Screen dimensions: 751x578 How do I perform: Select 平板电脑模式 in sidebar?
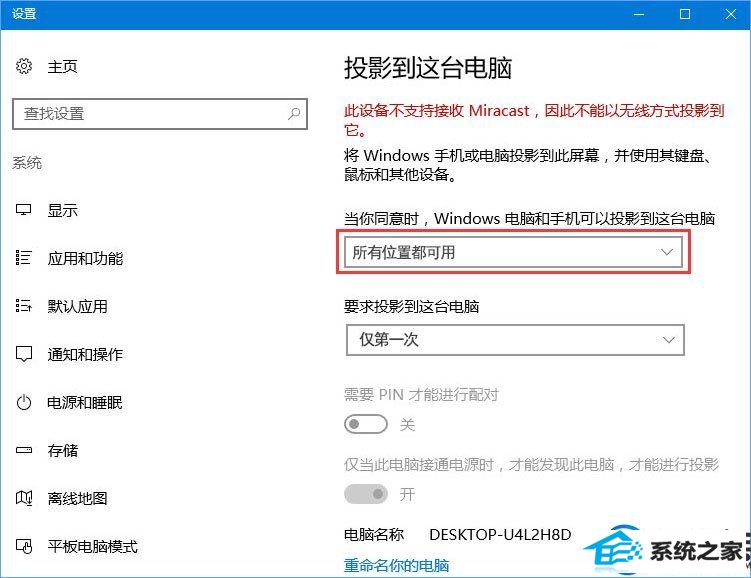point(92,546)
